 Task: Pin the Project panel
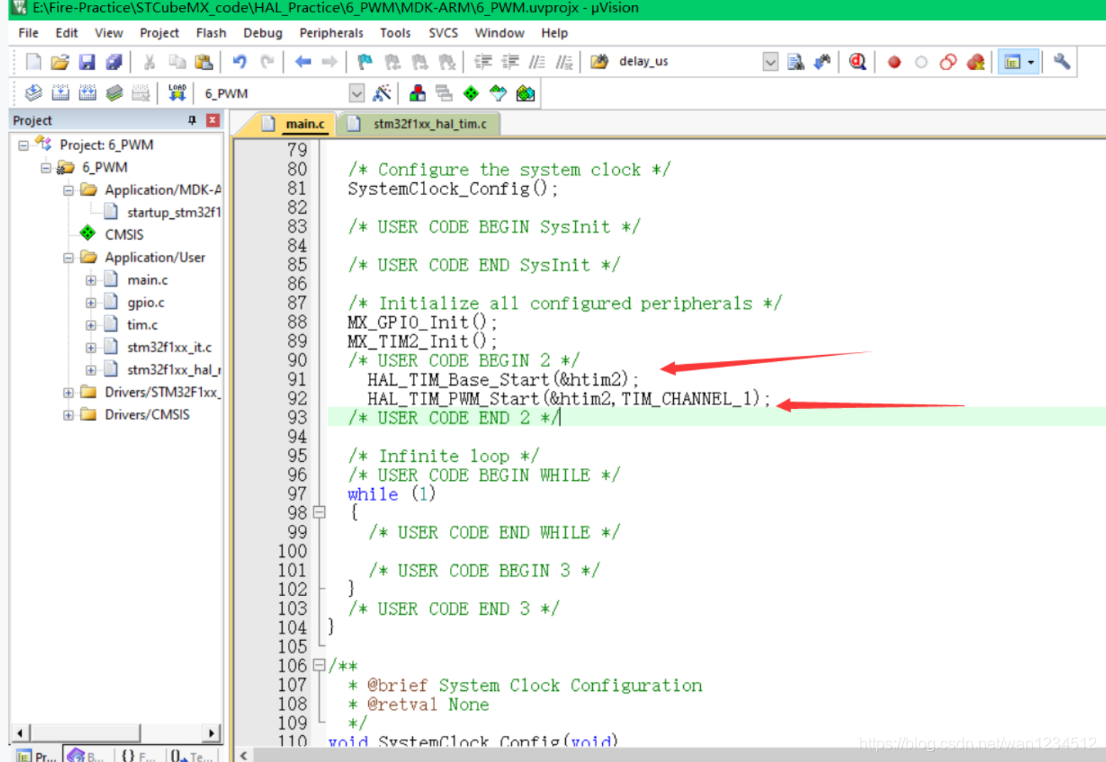(x=192, y=120)
